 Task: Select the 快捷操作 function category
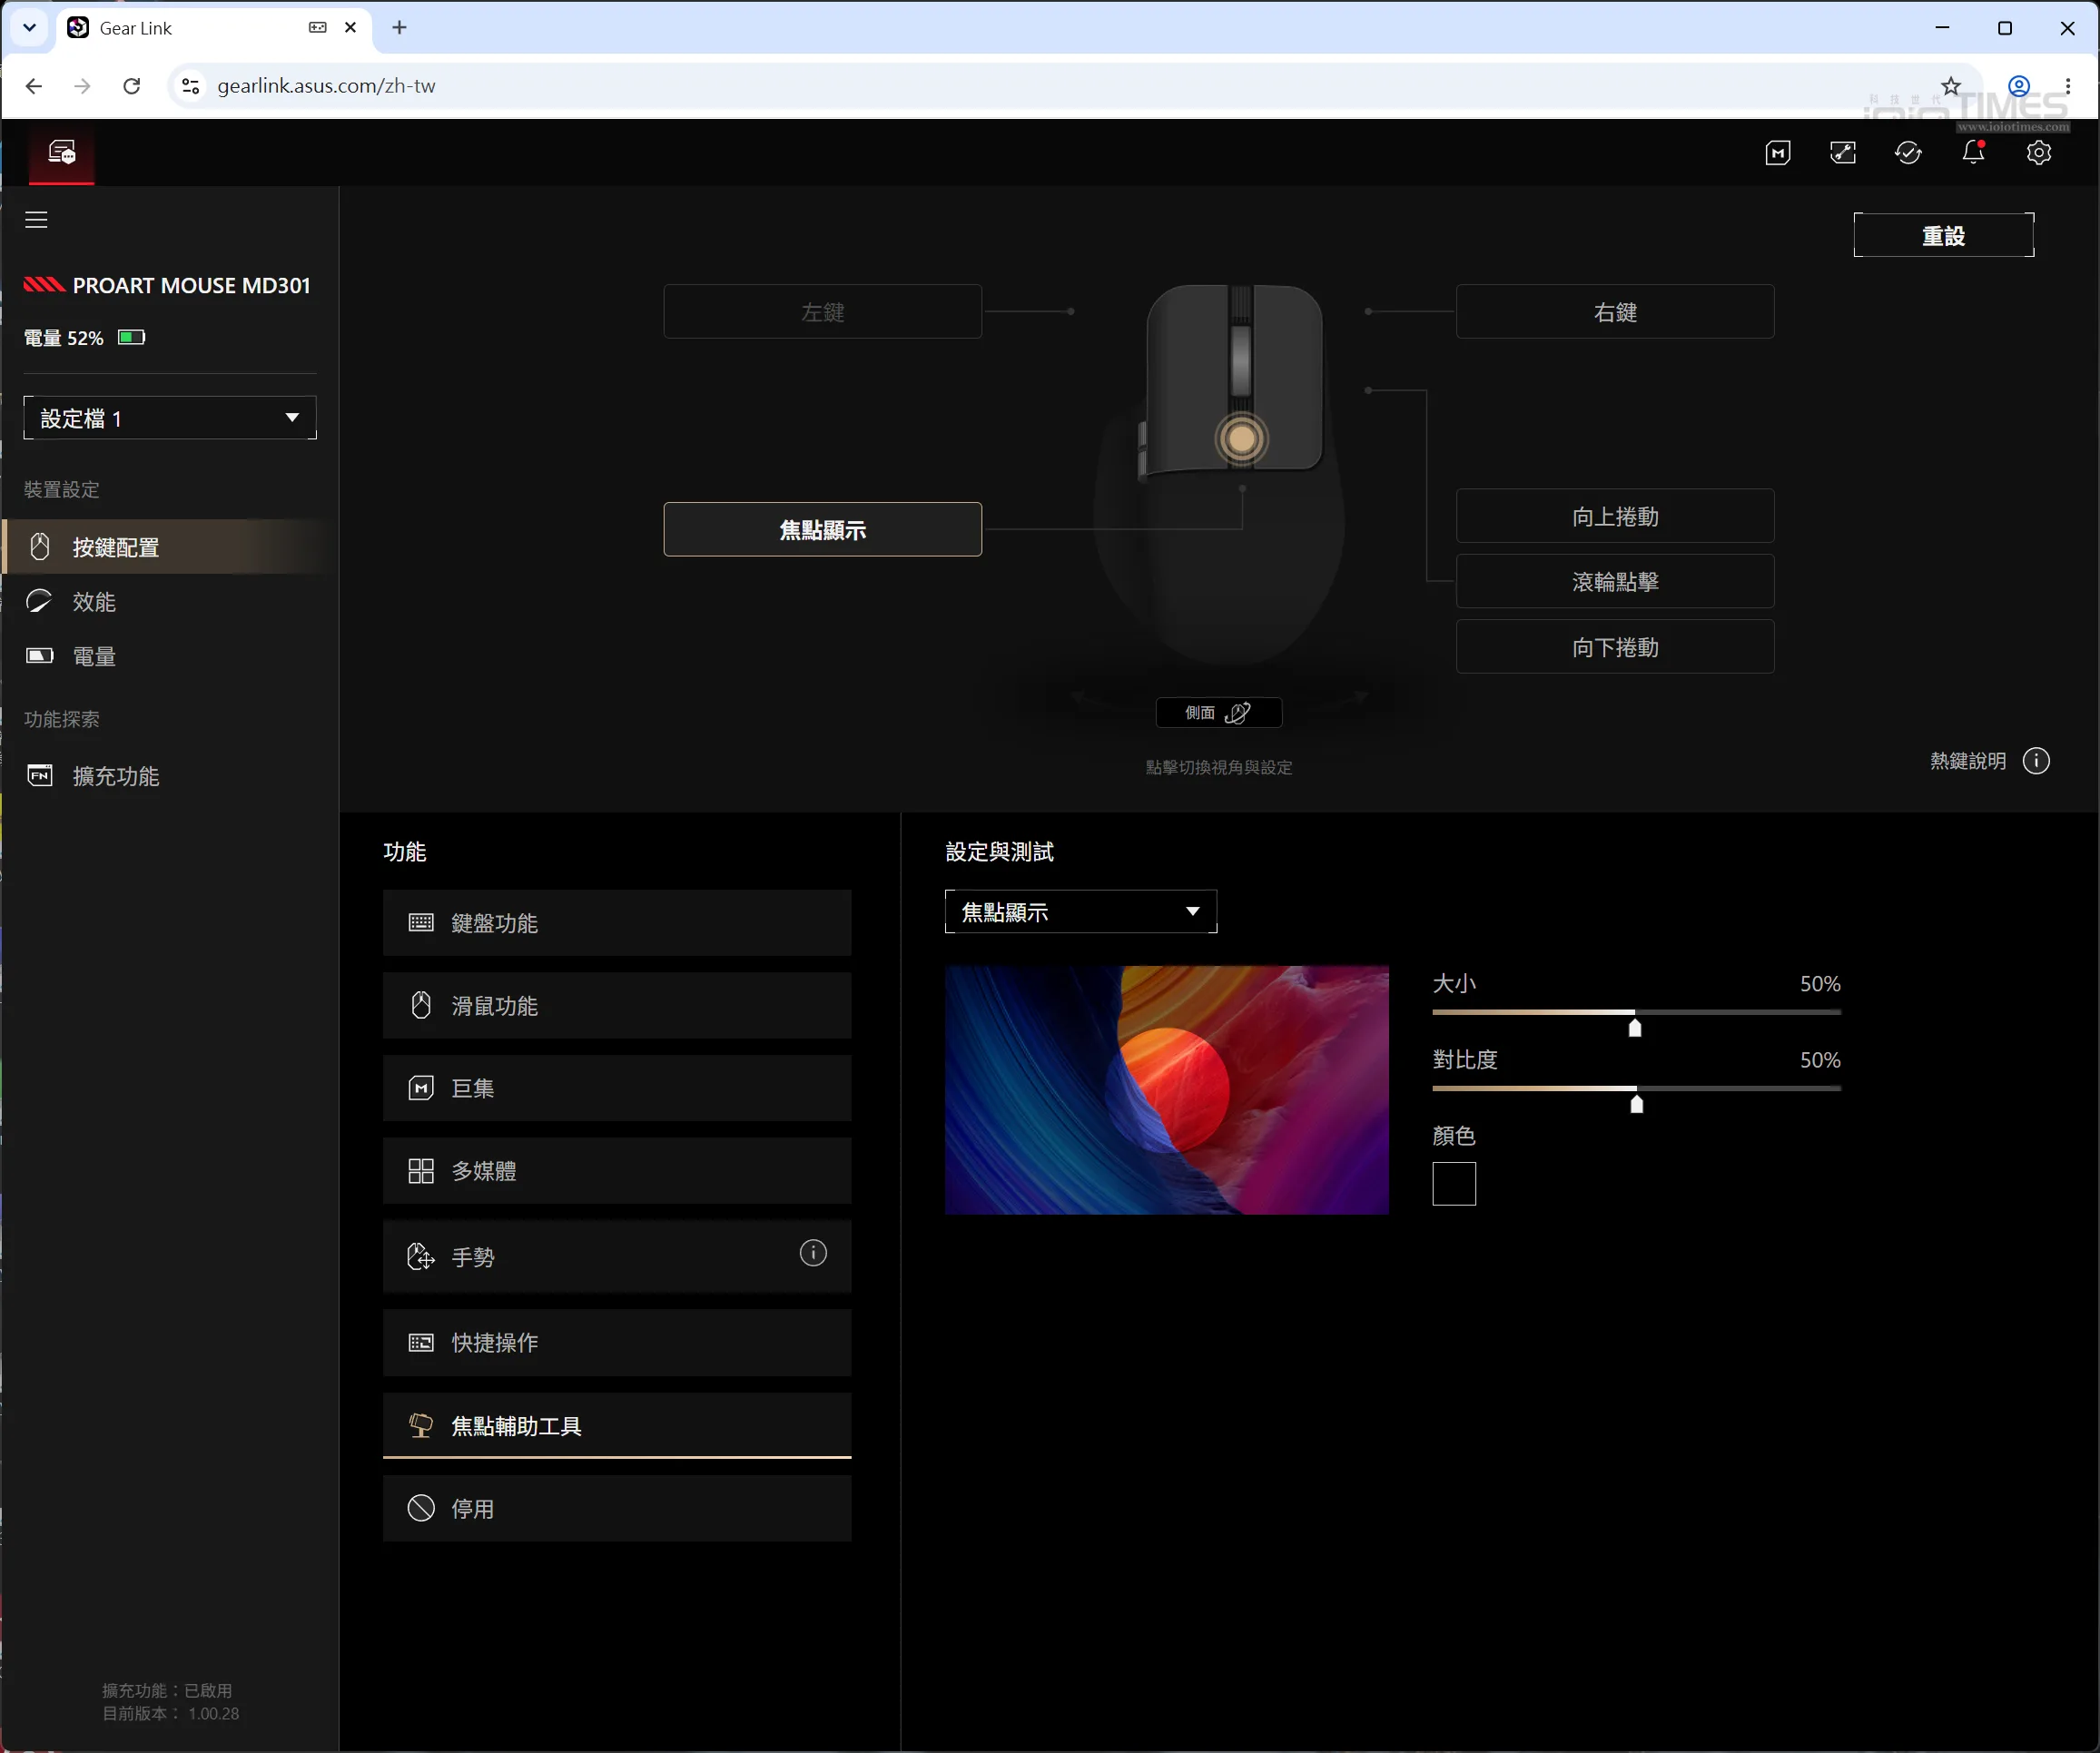coord(617,1343)
